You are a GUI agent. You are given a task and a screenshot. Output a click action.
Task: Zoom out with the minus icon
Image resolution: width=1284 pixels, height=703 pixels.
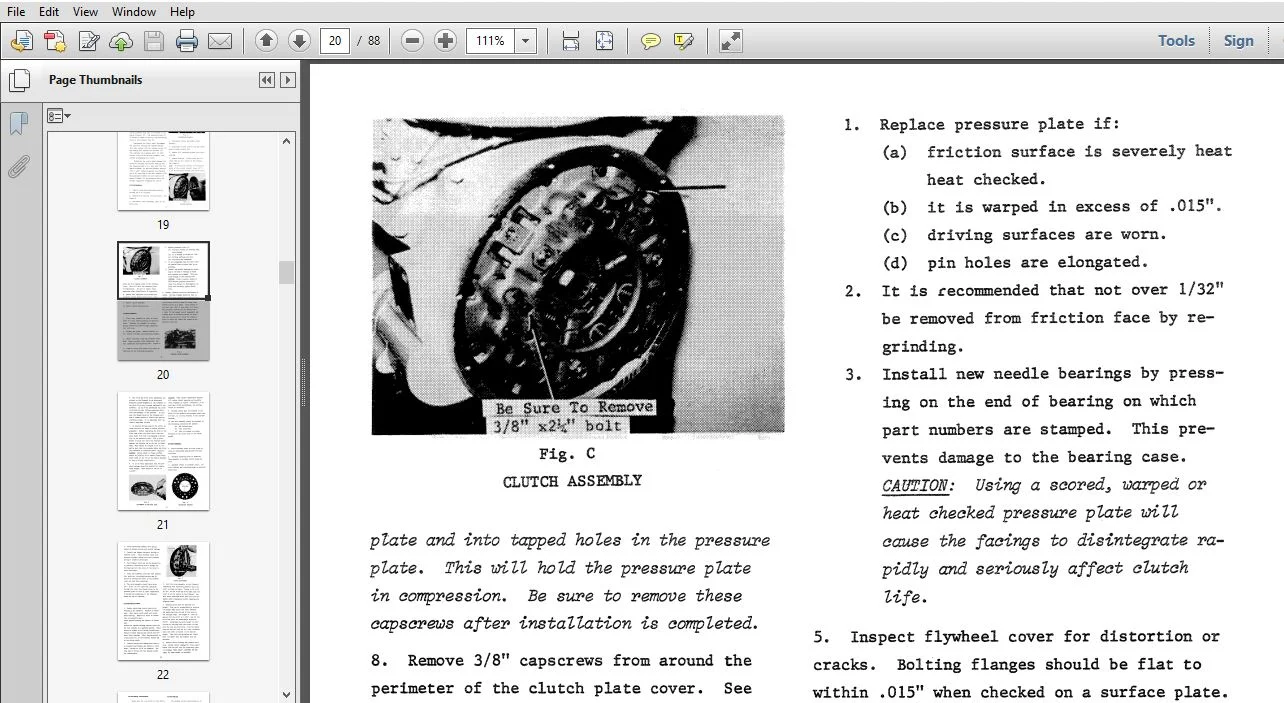(x=412, y=41)
